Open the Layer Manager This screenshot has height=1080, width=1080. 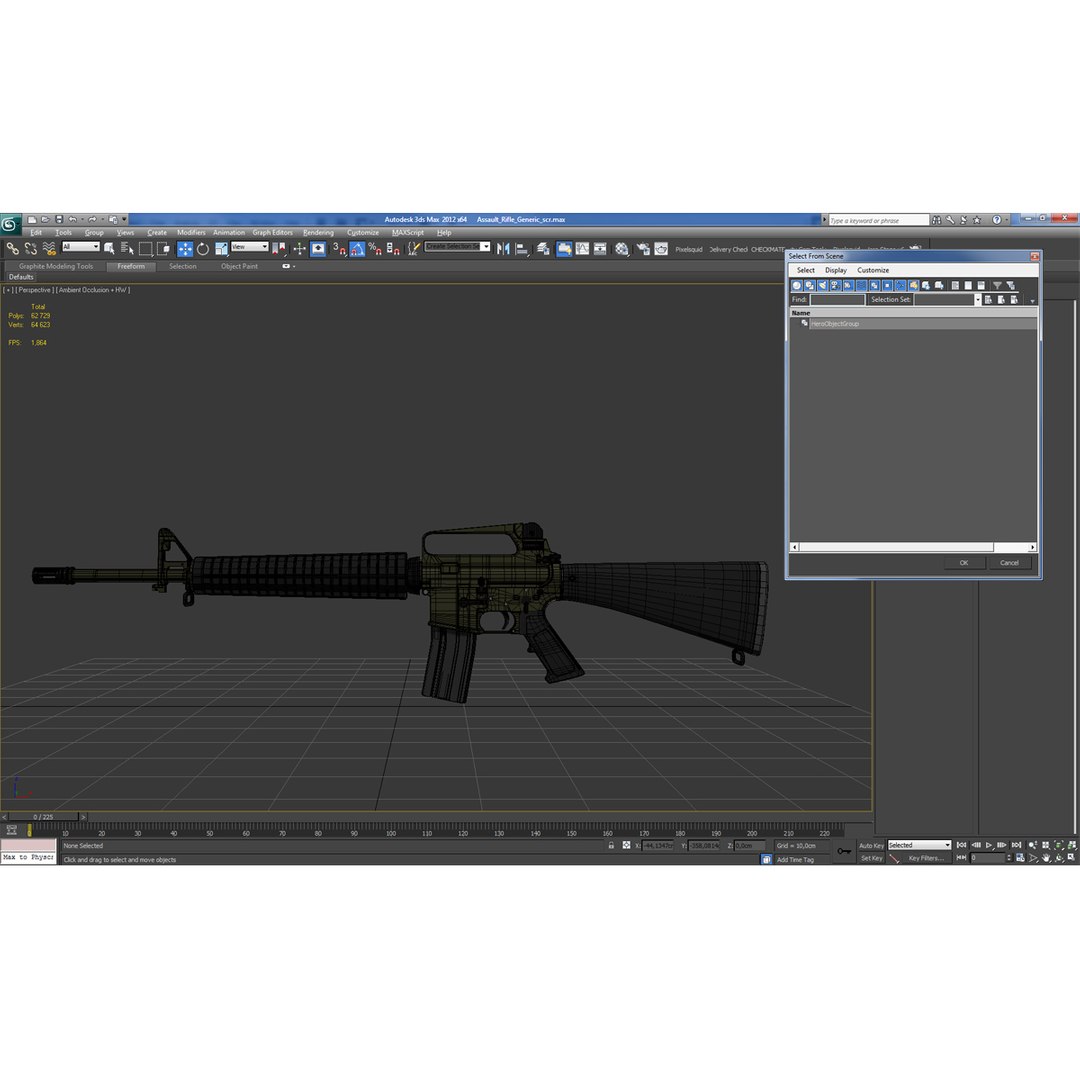pyautogui.click(x=543, y=249)
